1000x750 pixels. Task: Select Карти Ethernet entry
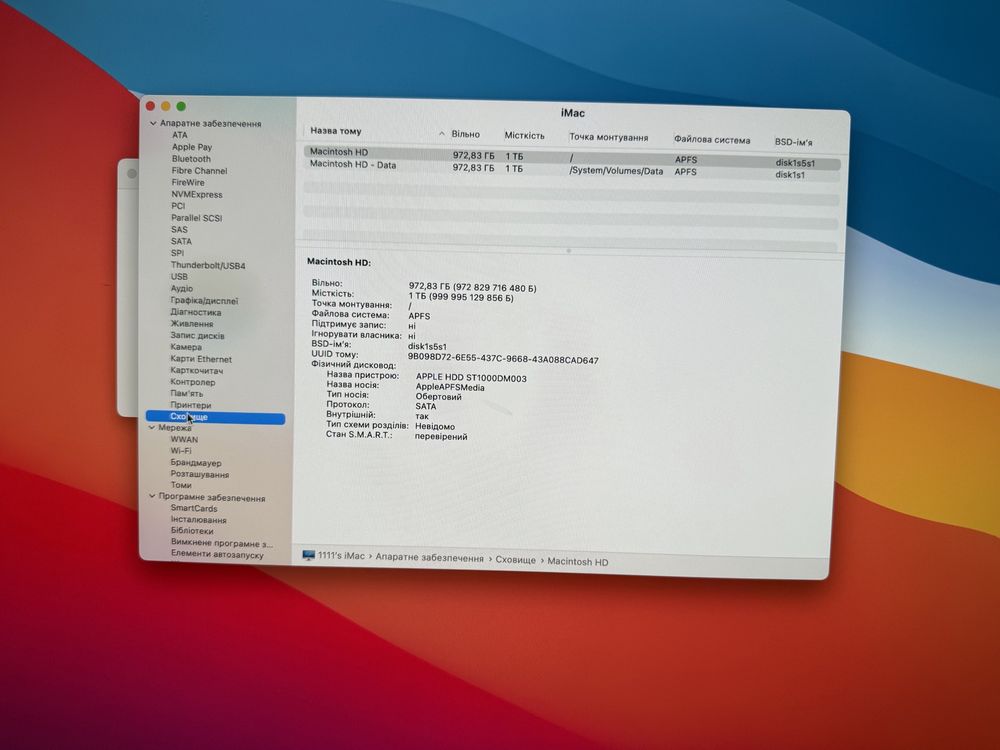(201, 359)
